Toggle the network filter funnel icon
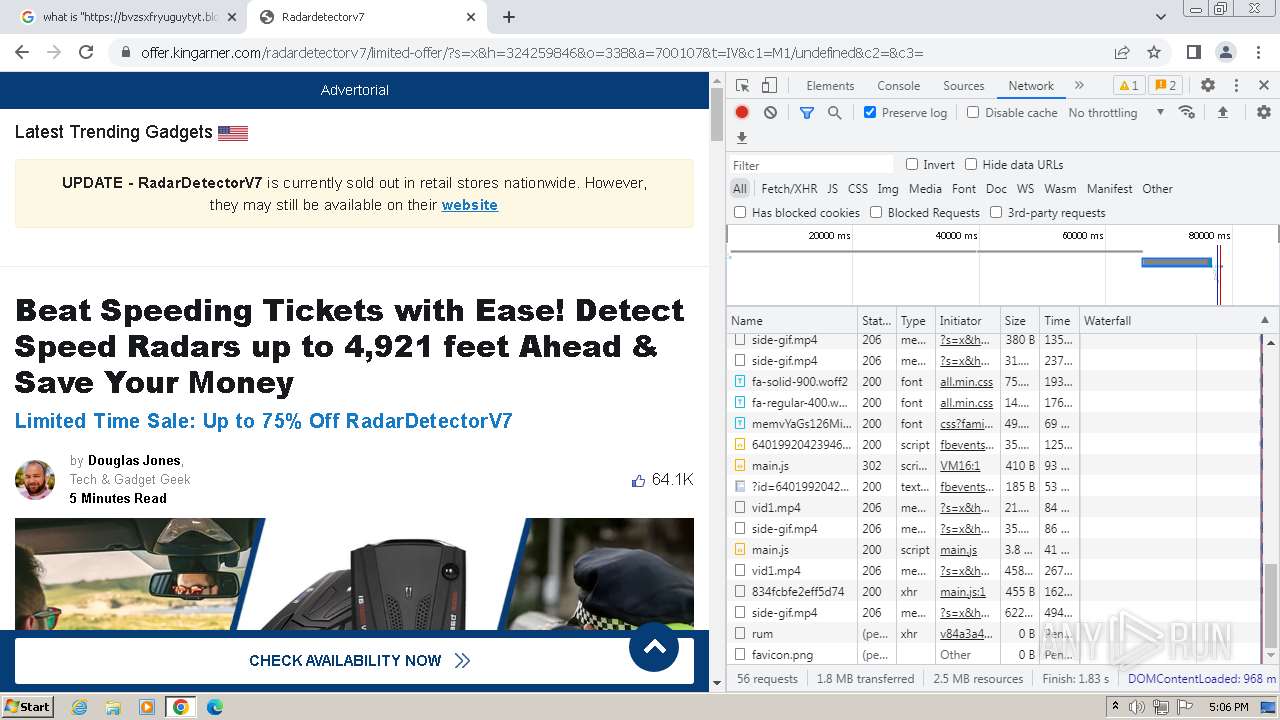 (807, 113)
